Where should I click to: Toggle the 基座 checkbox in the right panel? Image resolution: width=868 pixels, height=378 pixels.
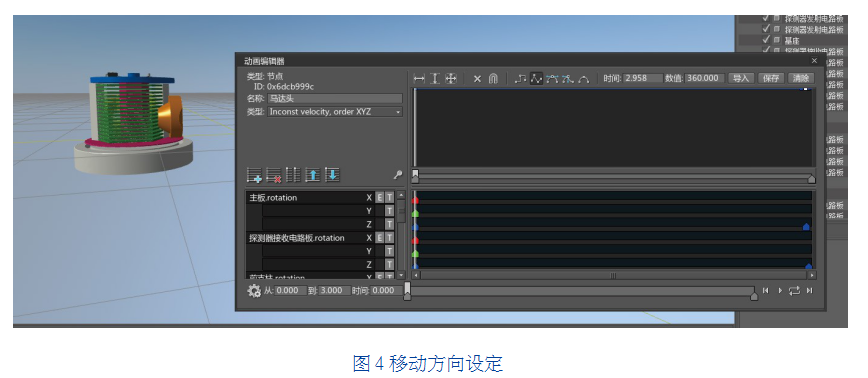click(766, 40)
